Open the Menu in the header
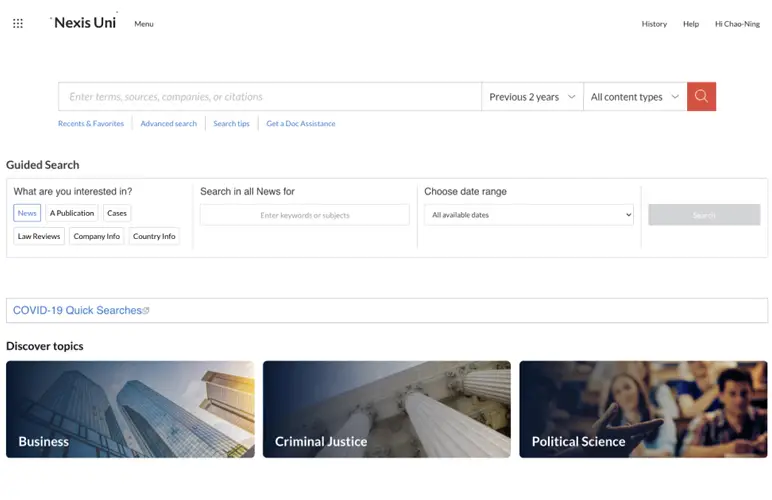 point(144,24)
